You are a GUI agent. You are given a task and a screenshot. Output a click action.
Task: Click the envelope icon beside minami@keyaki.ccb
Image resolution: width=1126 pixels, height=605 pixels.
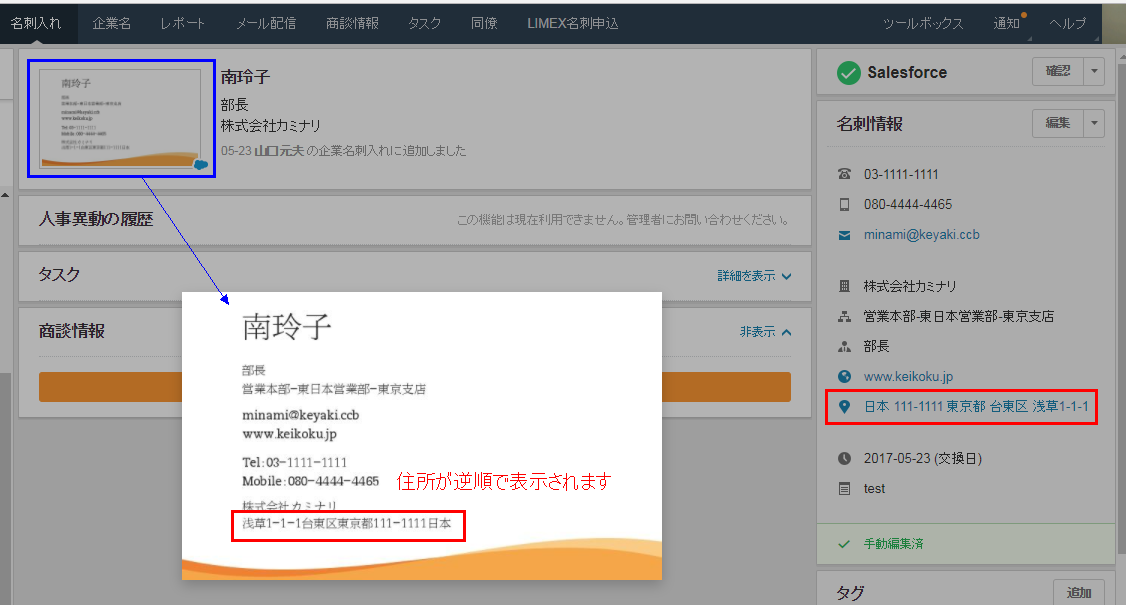click(x=844, y=235)
